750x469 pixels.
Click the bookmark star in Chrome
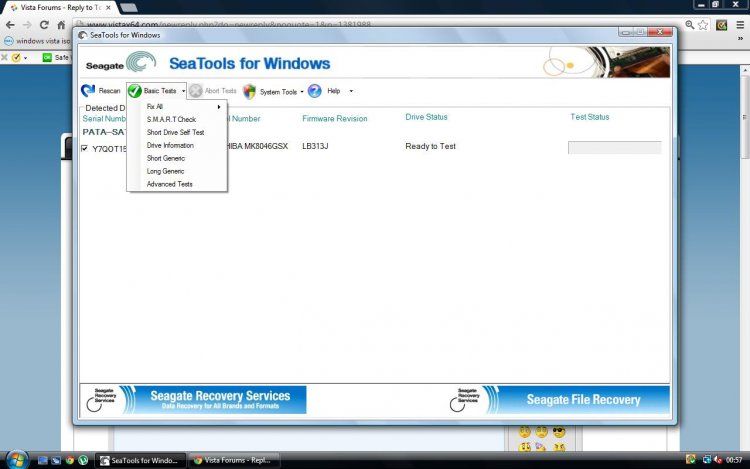click(x=703, y=25)
